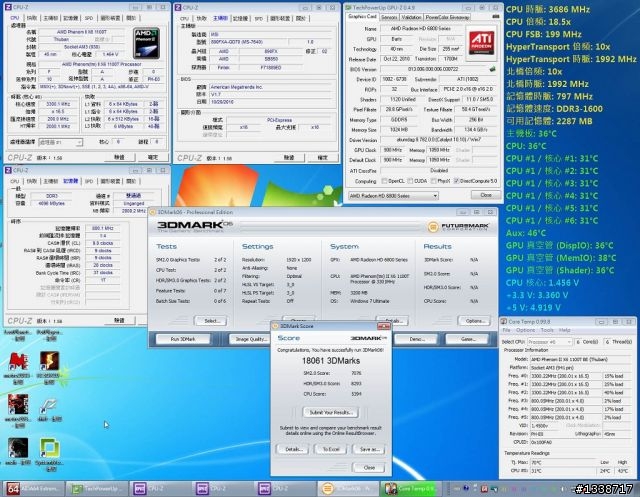The height and width of the screenshot is (497, 640).
Task: Toggle the OpenCL checkbox in GPU-Z
Action: pos(384,181)
